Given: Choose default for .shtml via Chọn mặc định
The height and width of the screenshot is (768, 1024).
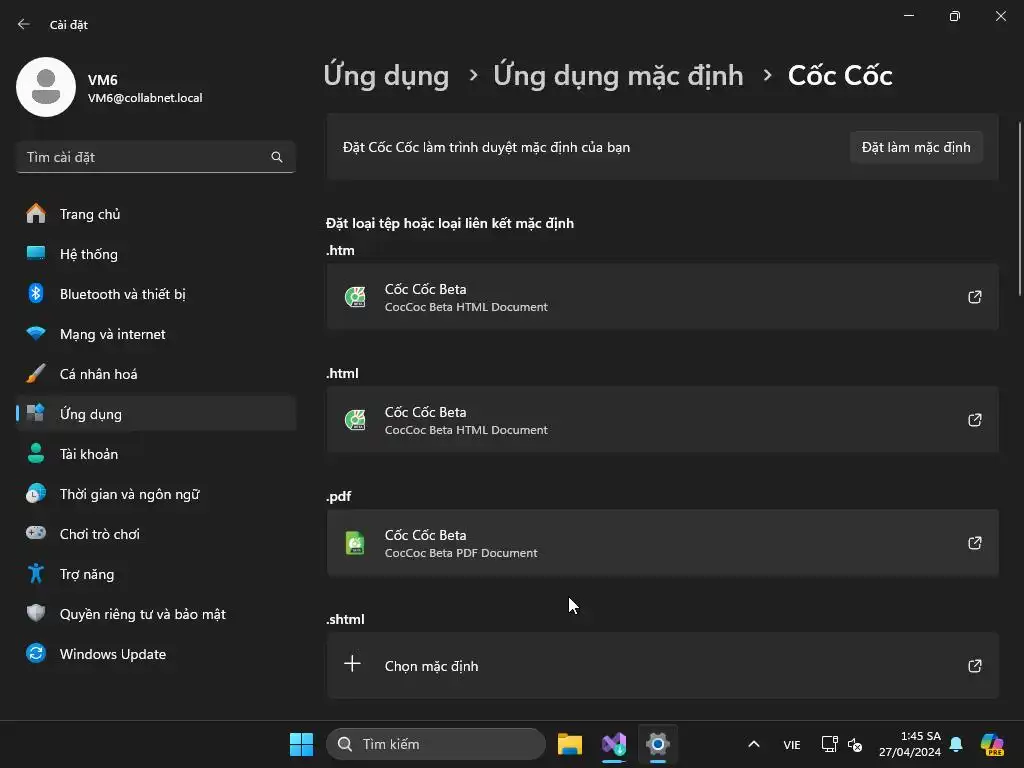Looking at the screenshot, I should (432, 666).
